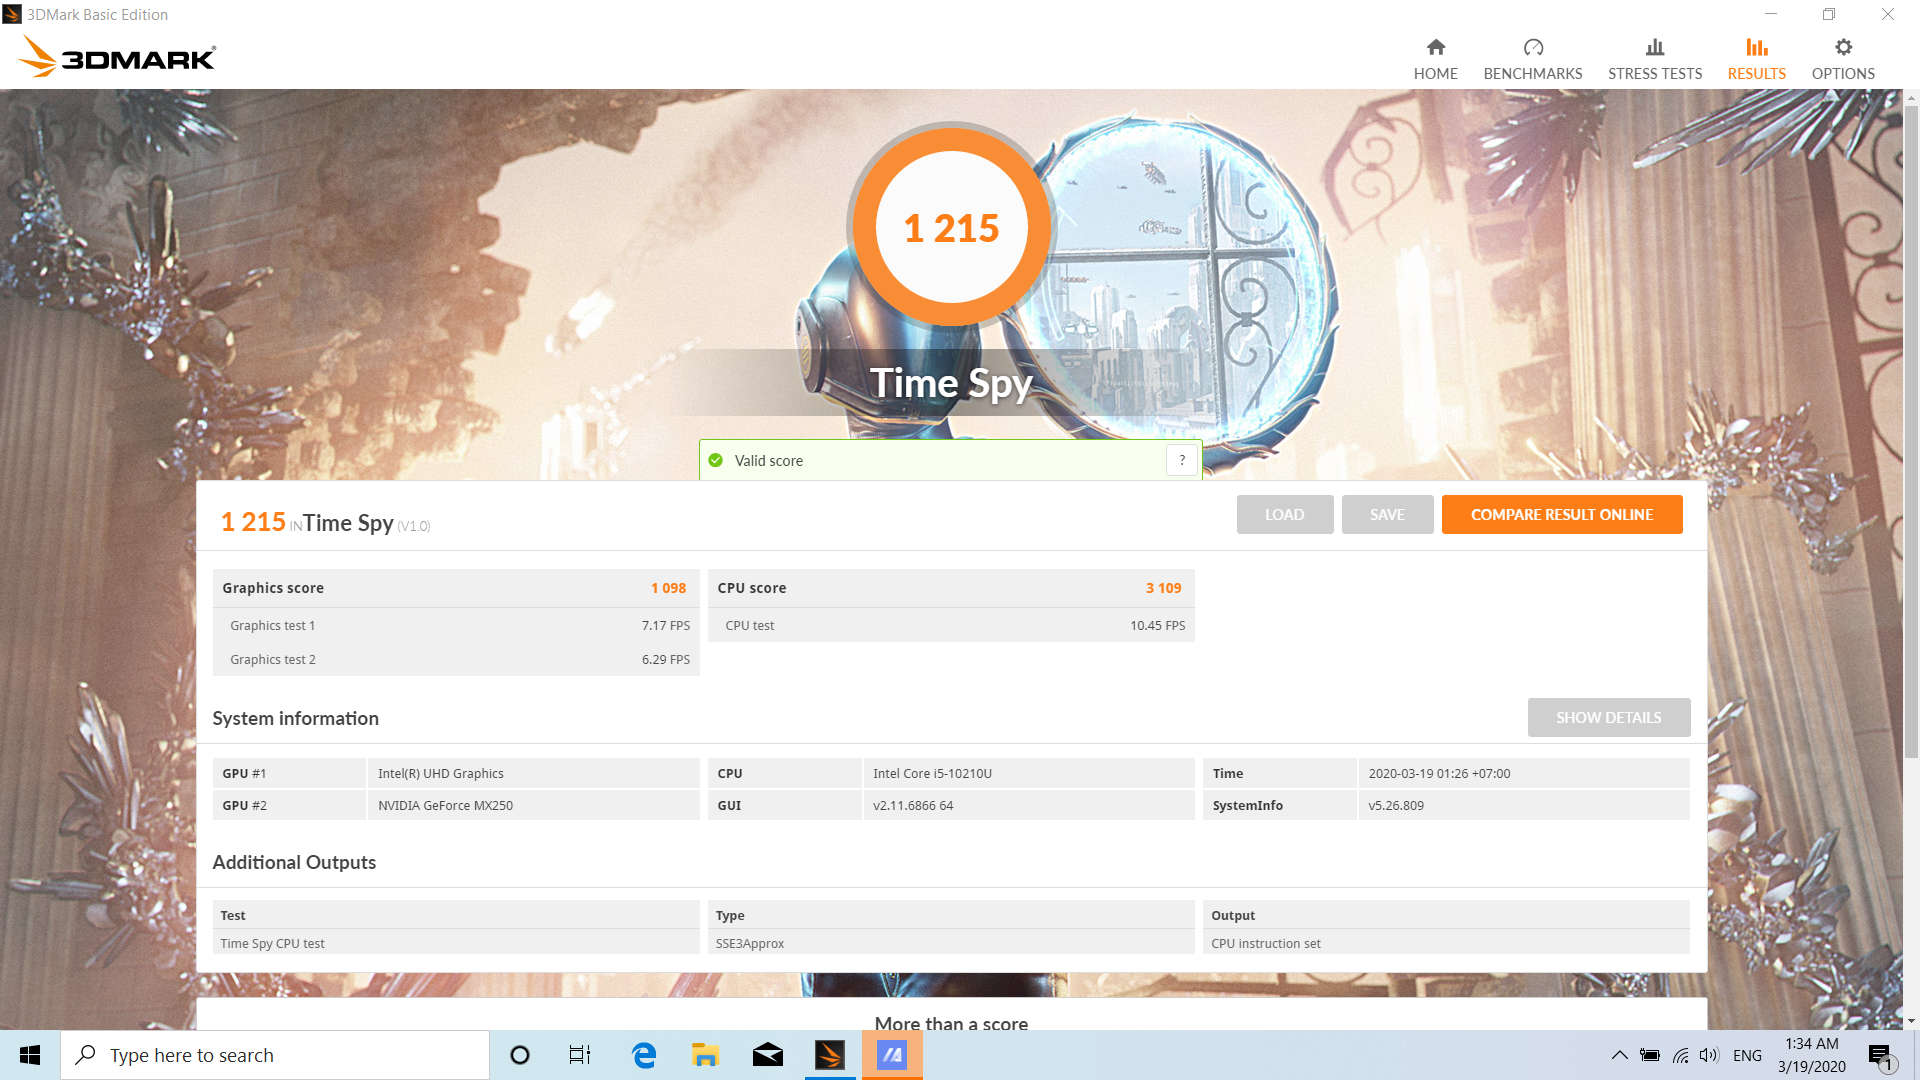Click the SAVE button

pos(1387,515)
